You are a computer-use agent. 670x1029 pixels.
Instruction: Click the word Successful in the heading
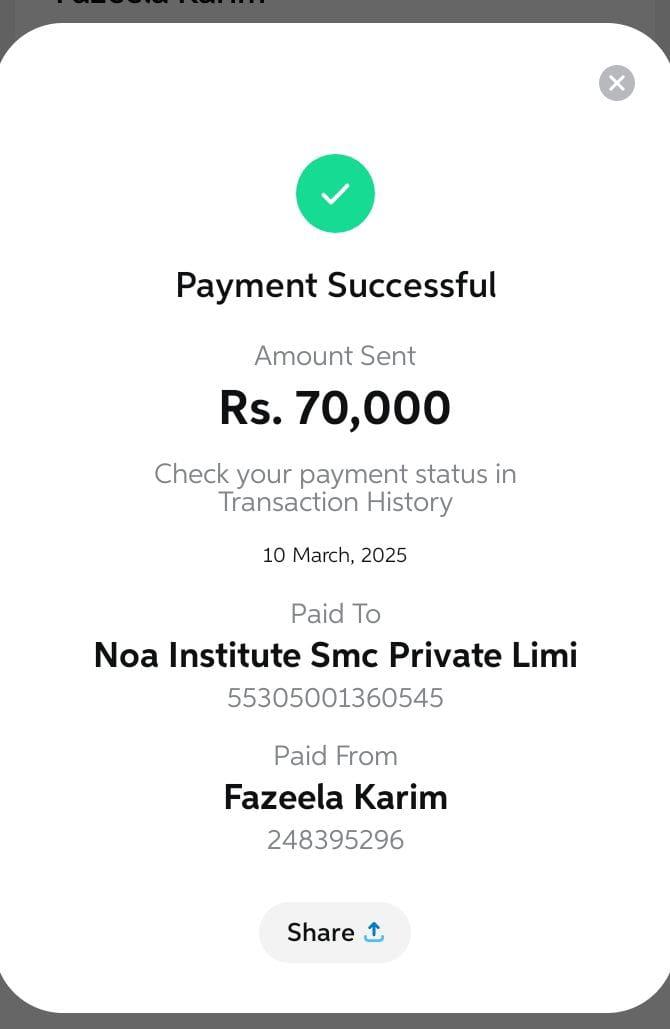[412, 285]
